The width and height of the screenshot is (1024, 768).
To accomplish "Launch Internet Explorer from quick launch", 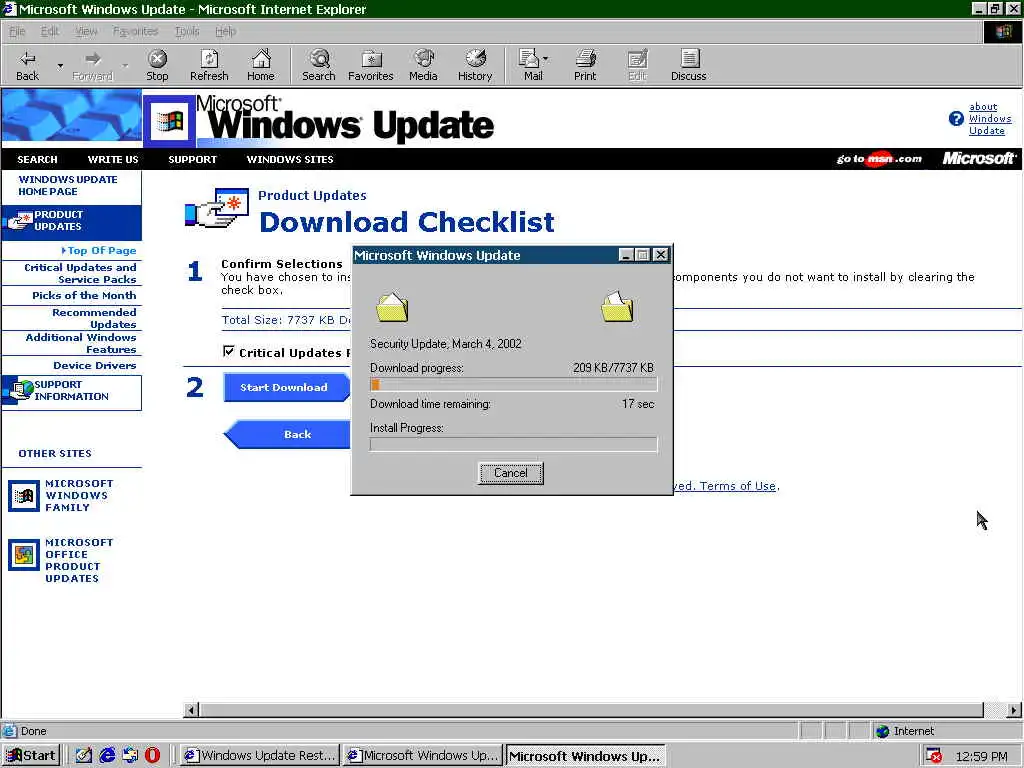I will tap(106, 756).
